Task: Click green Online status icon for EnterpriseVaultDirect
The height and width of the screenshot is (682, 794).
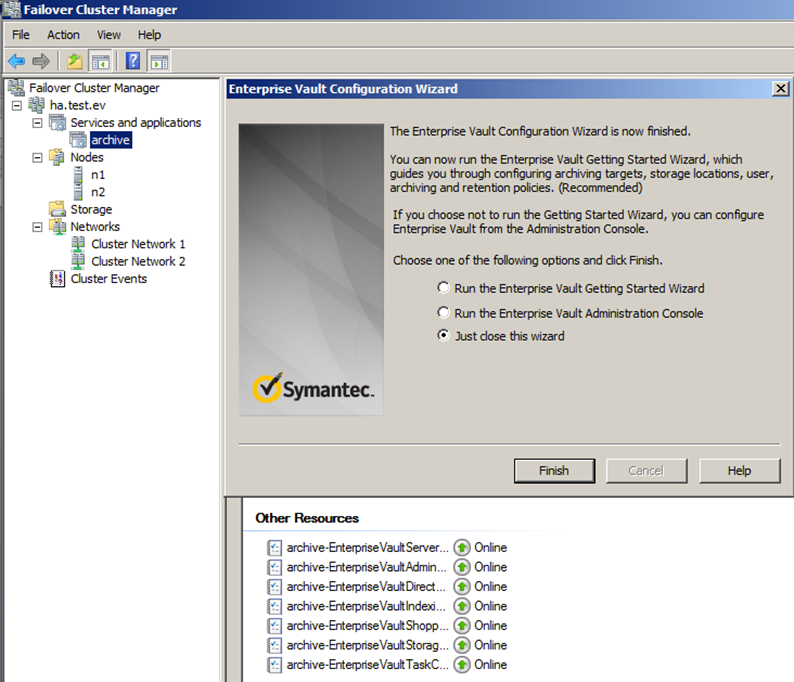Action: coord(461,587)
